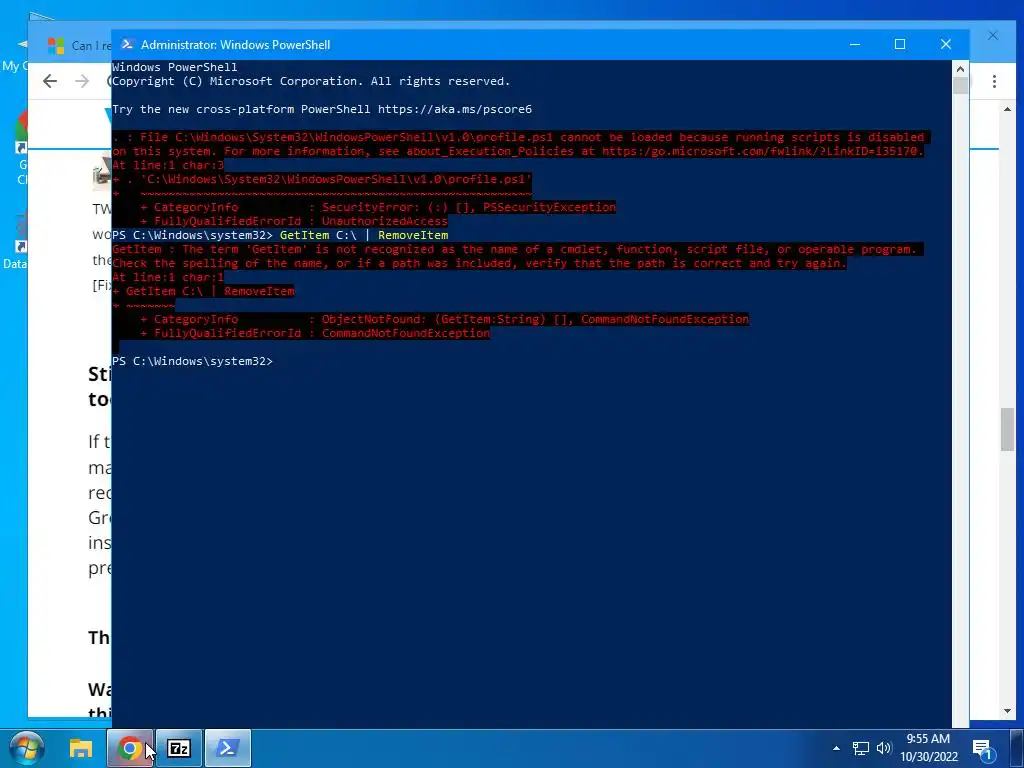Select the PowerShell taskbar icon
The height and width of the screenshot is (768, 1024).
click(x=228, y=748)
